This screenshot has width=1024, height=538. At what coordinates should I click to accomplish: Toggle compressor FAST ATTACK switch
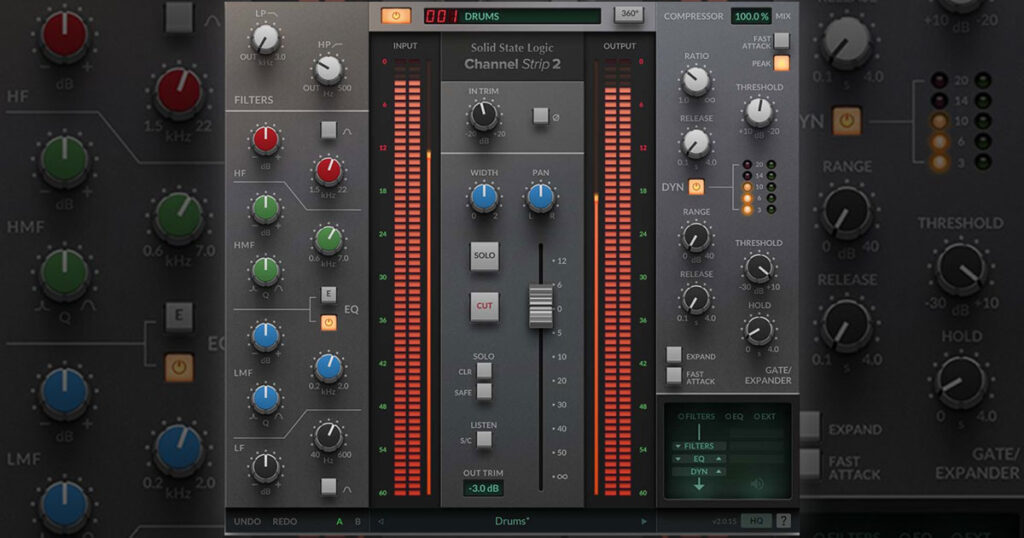tap(781, 40)
